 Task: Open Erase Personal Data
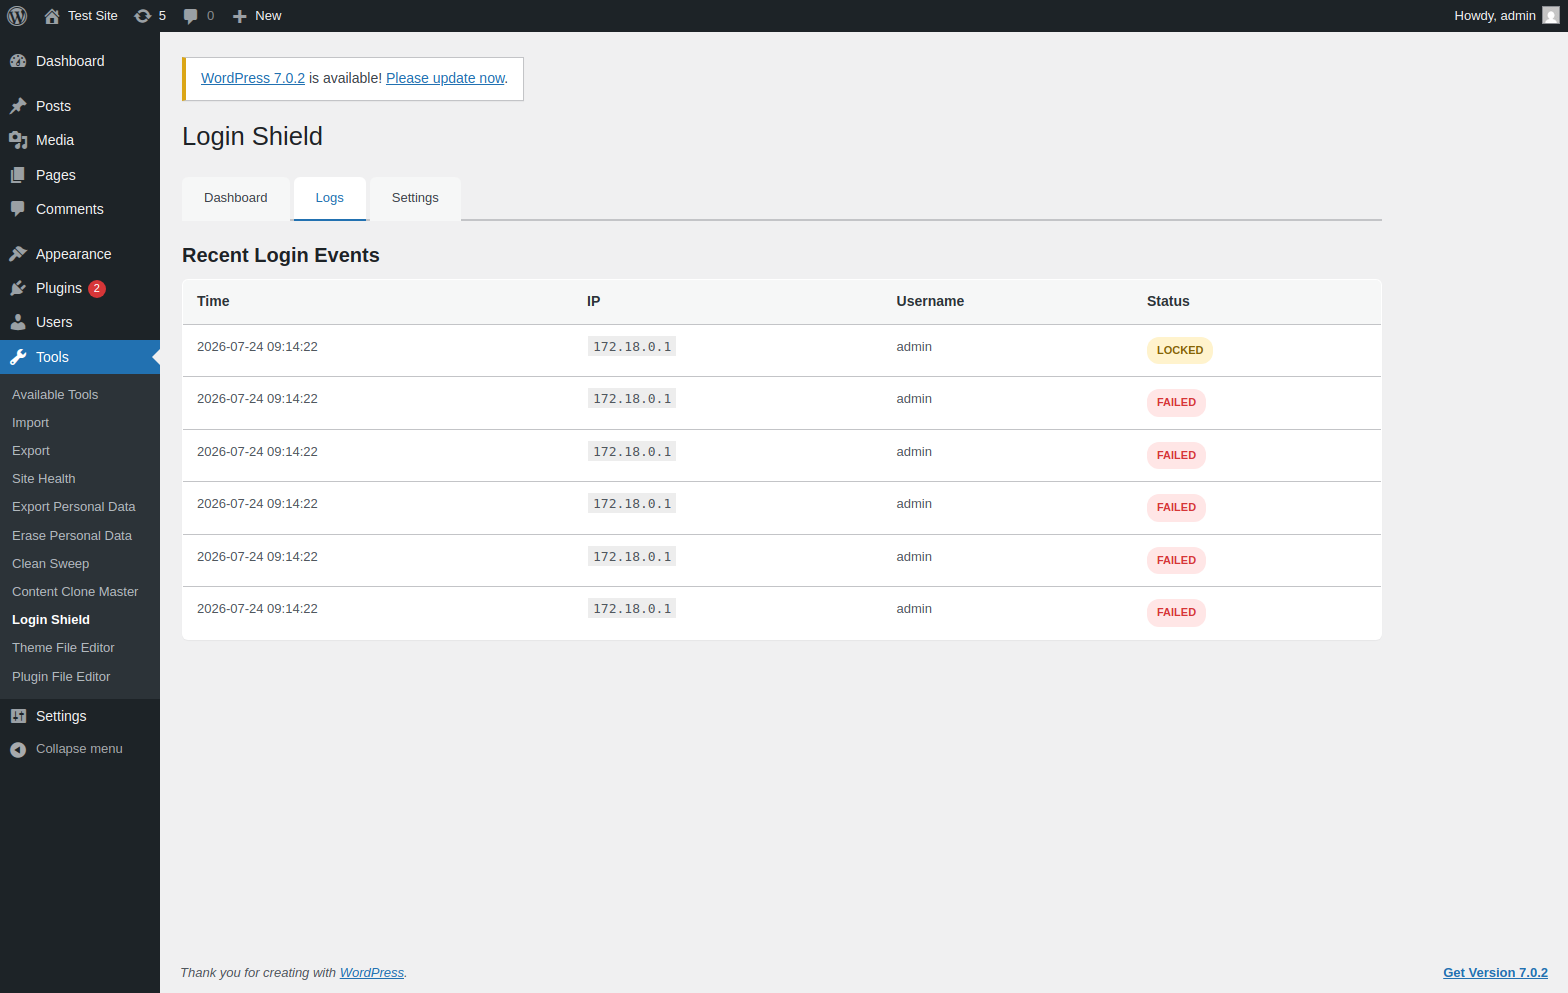click(72, 536)
